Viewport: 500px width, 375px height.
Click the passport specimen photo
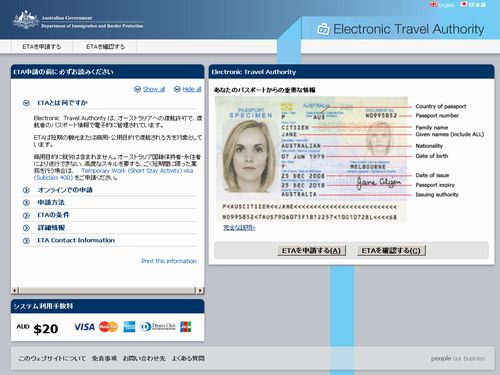click(x=249, y=156)
